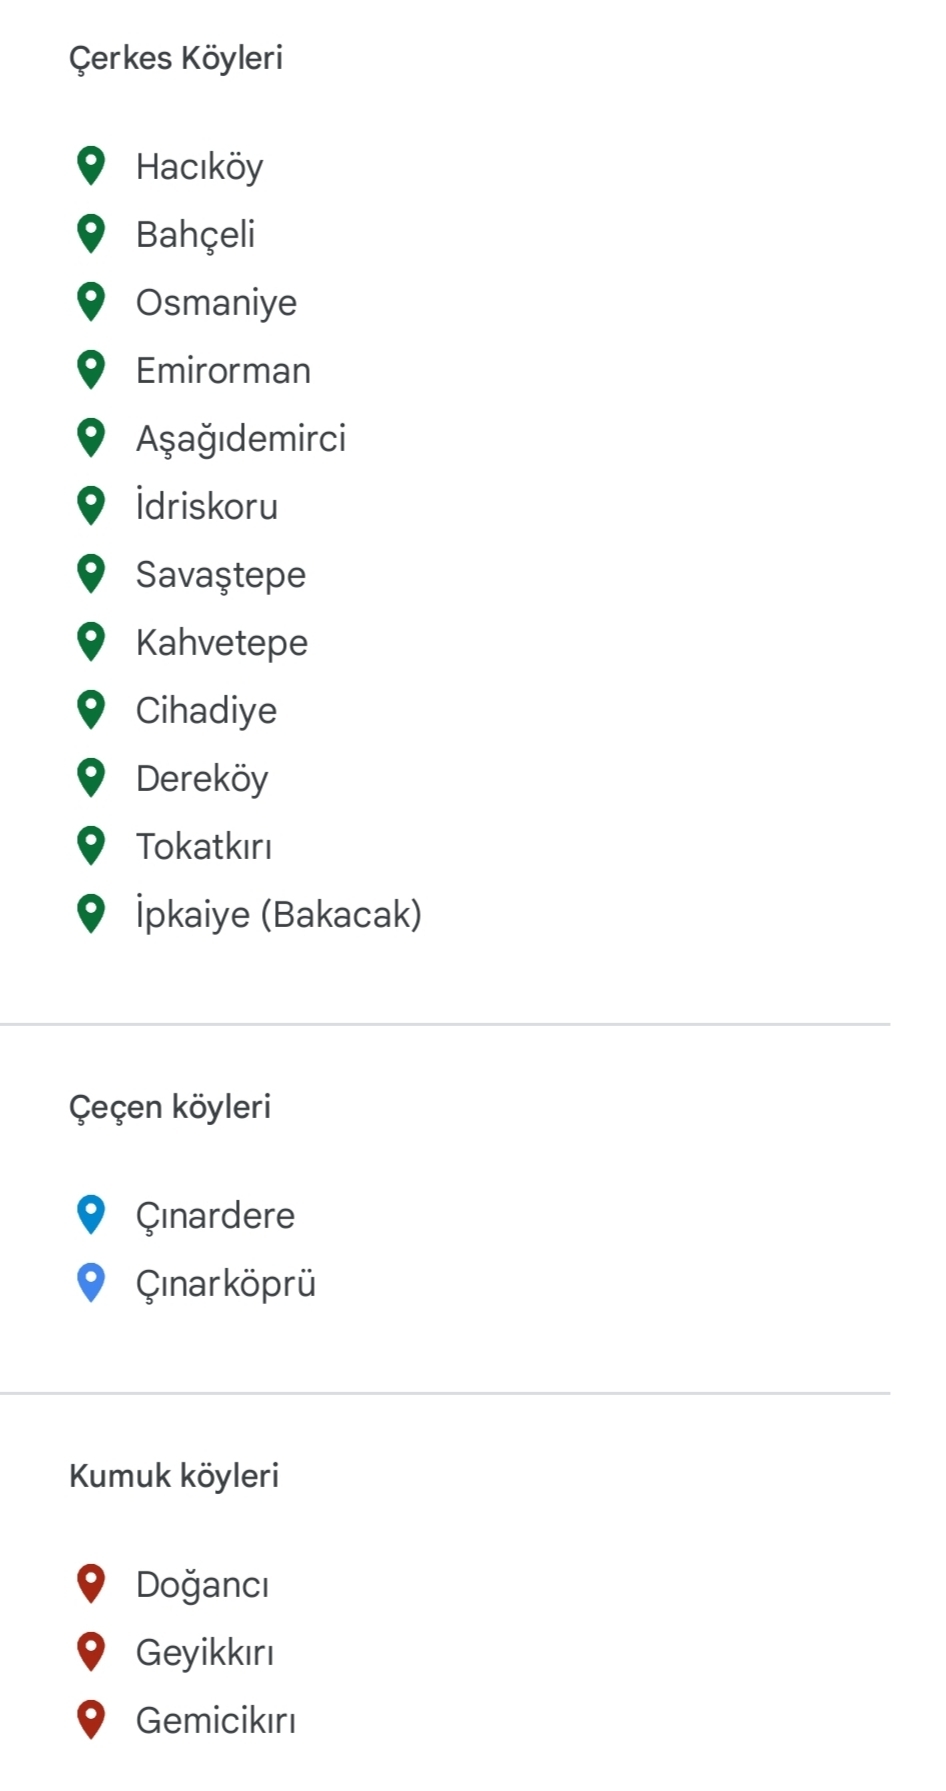Select the green pin for Savaştepe

91,573
